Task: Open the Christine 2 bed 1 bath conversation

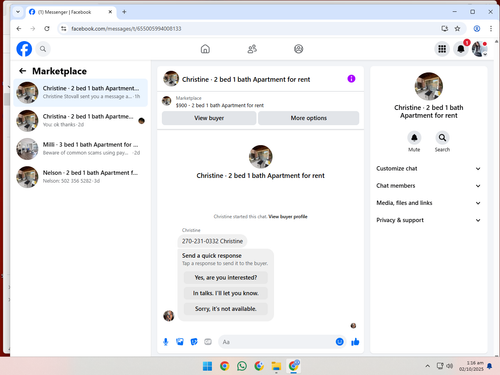Action: pyautogui.click(x=80, y=92)
